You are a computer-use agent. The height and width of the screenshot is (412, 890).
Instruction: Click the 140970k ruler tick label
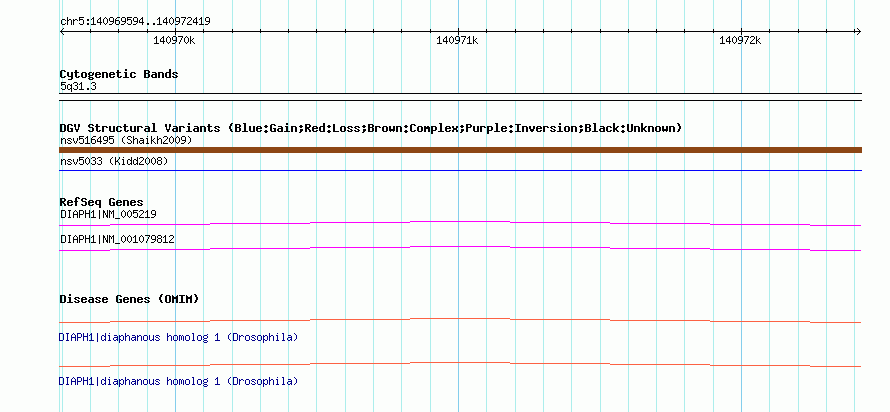click(174, 40)
